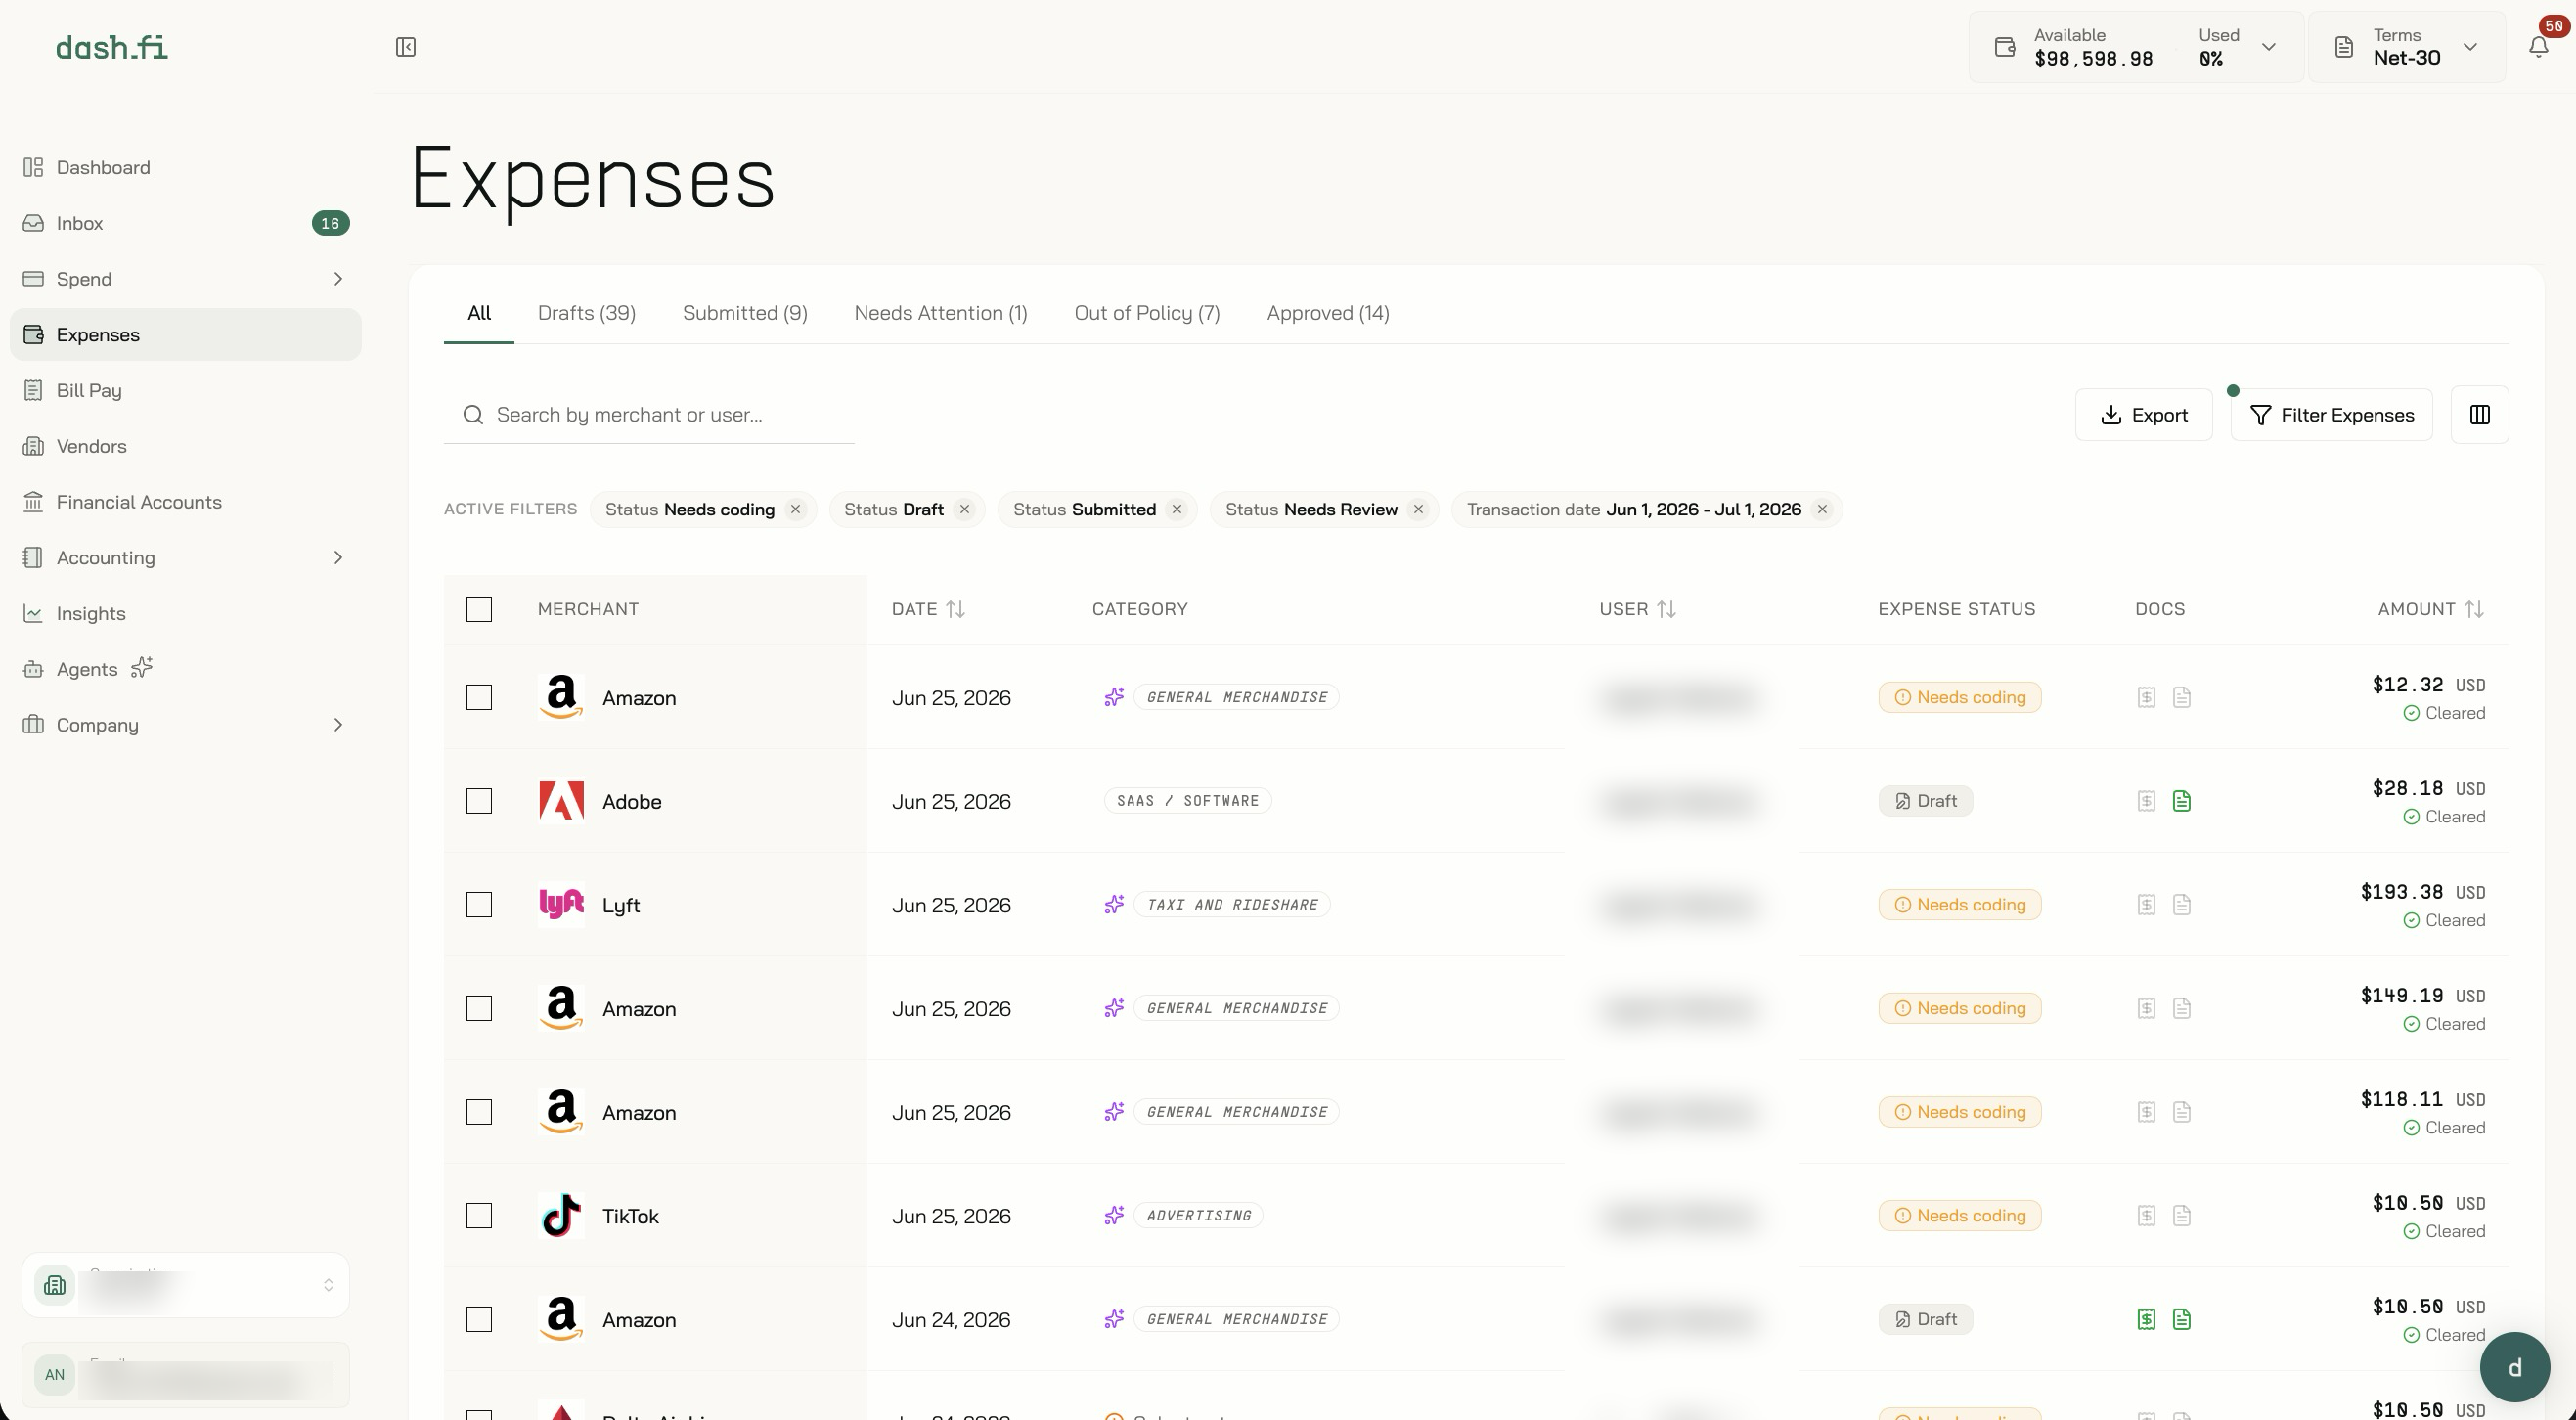Viewport: 2576px width, 1420px height.
Task: Select the Amazon $118.11 expense checkbox
Action: pyautogui.click(x=479, y=1112)
